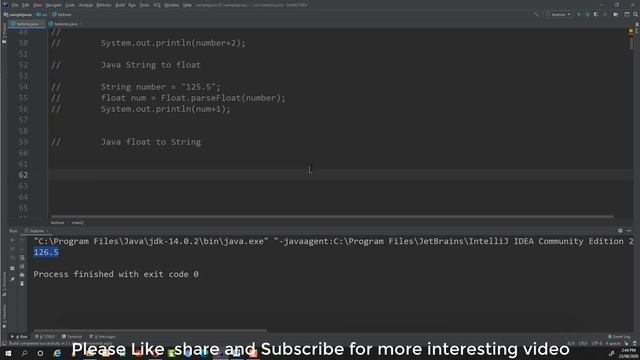Open the Structure sidebar tab
The height and width of the screenshot is (360, 640).
(4, 283)
